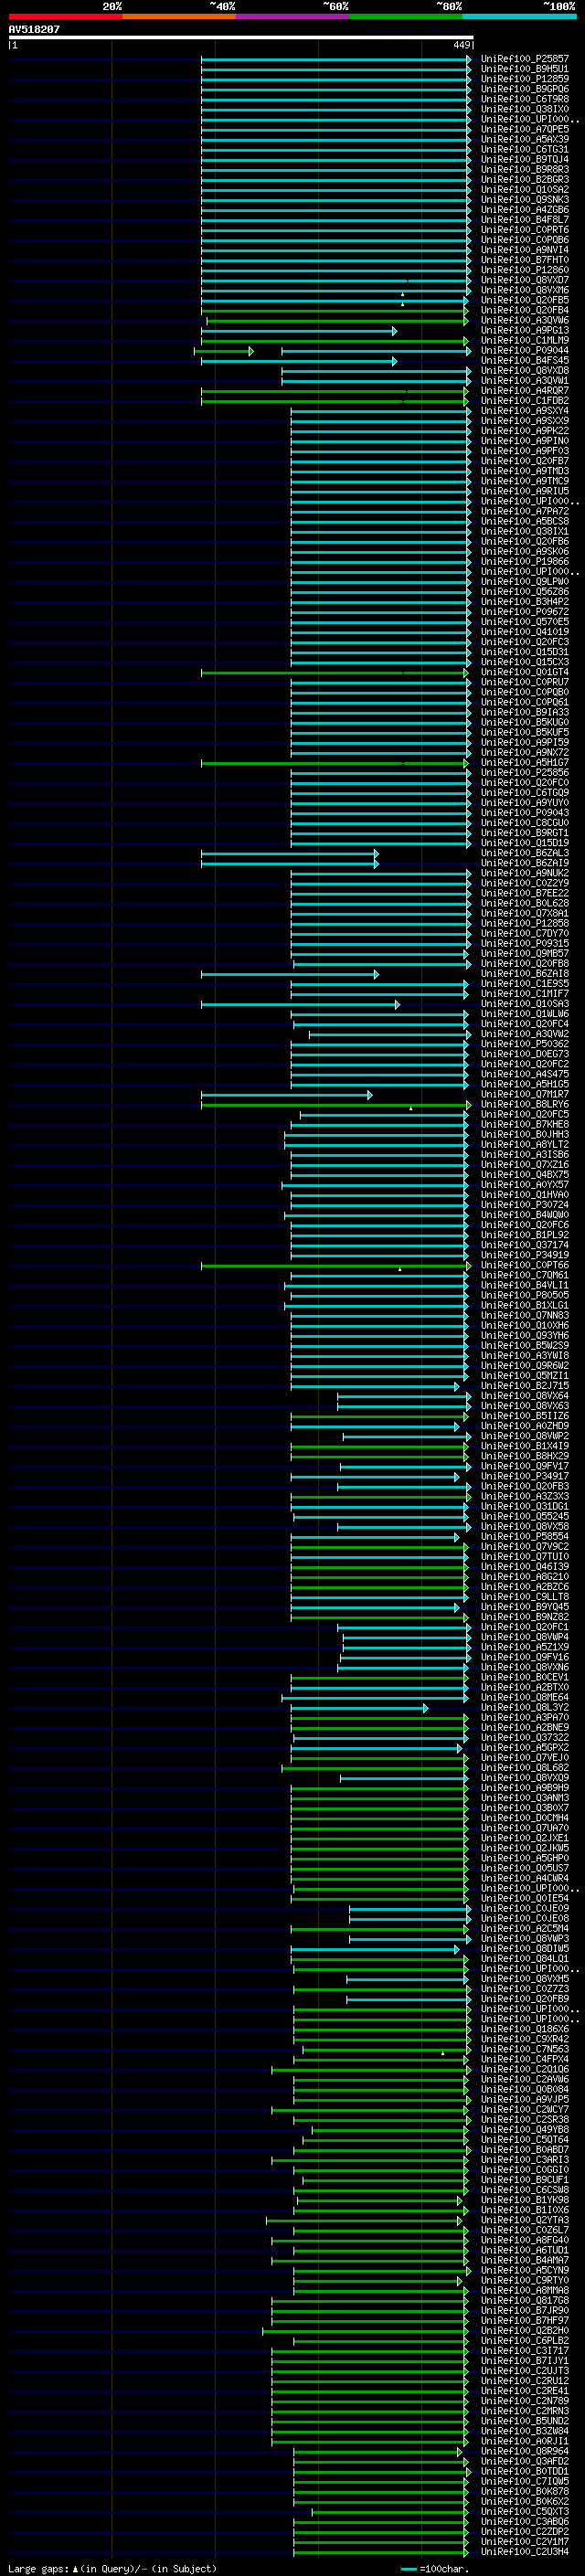Select the UniRef100_A3QVW6 label

coord(525,320)
